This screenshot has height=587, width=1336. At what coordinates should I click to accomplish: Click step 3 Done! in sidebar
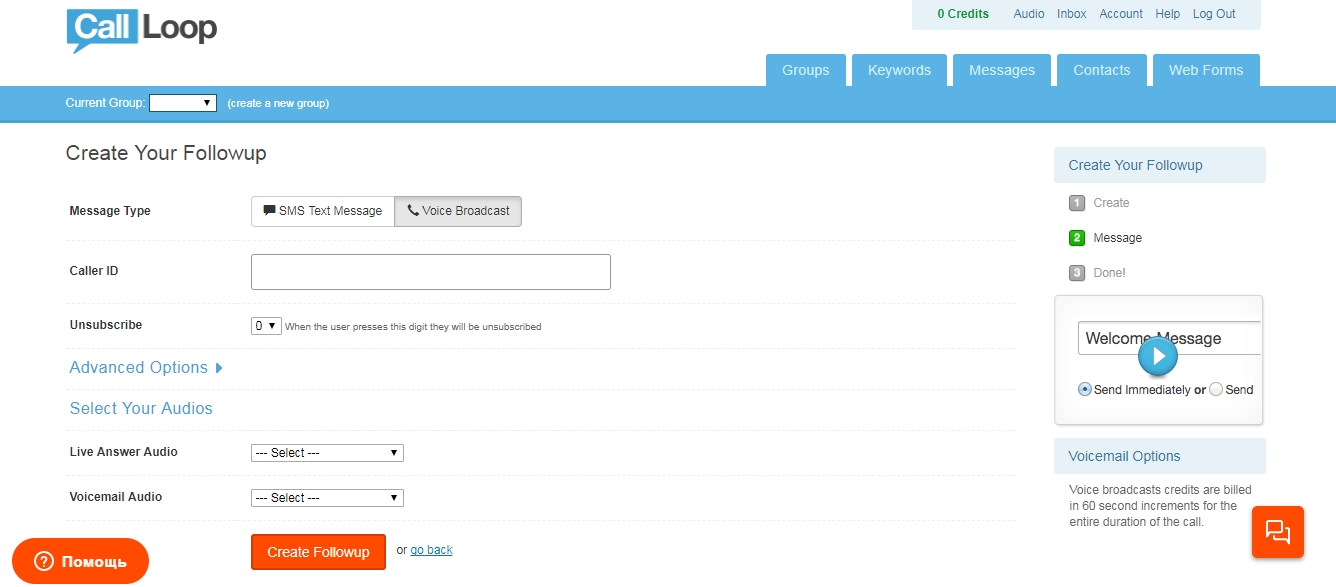pyautogui.click(x=1097, y=273)
